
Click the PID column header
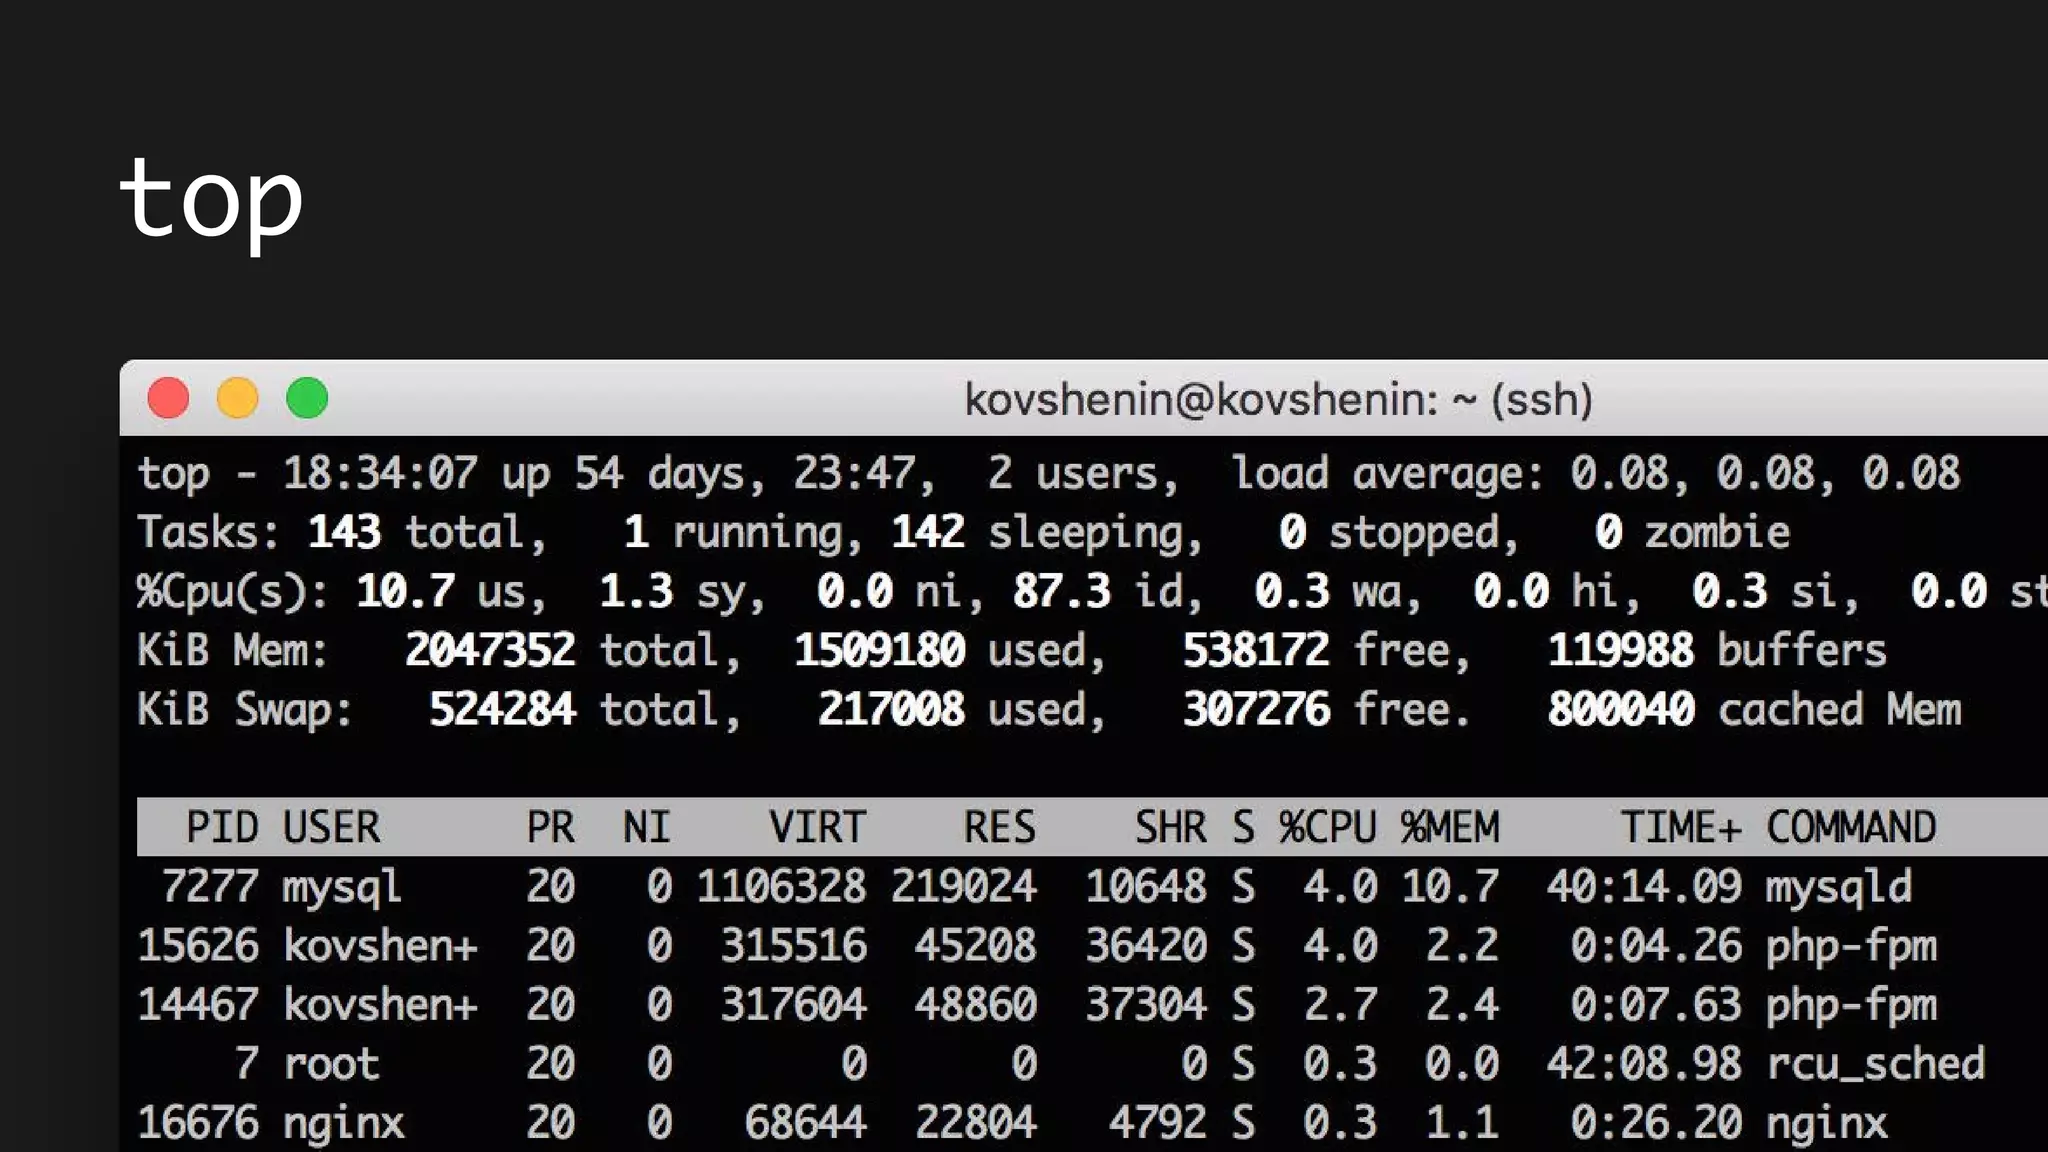pyautogui.click(x=222, y=827)
